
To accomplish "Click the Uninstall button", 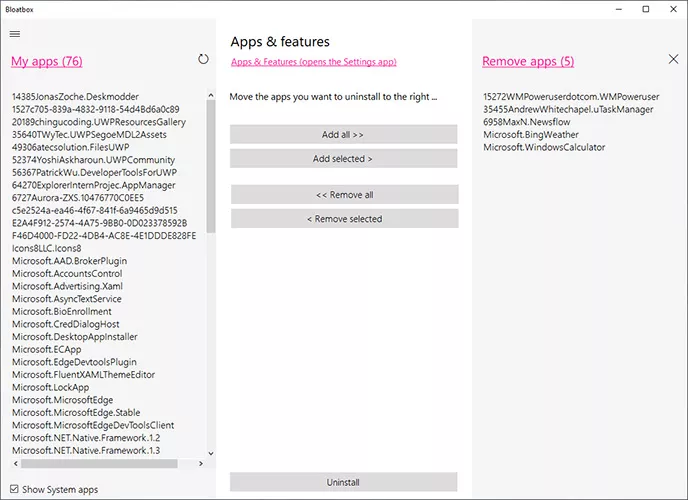I will tap(344, 482).
